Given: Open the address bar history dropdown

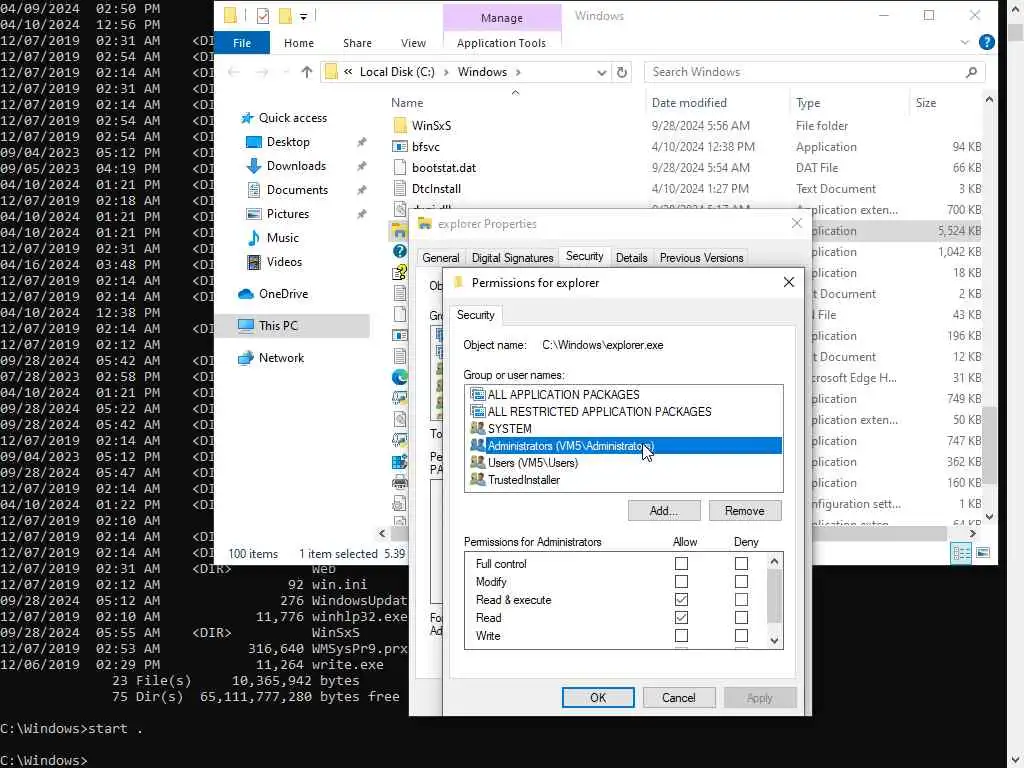Looking at the screenshot, I should point(601,72).
